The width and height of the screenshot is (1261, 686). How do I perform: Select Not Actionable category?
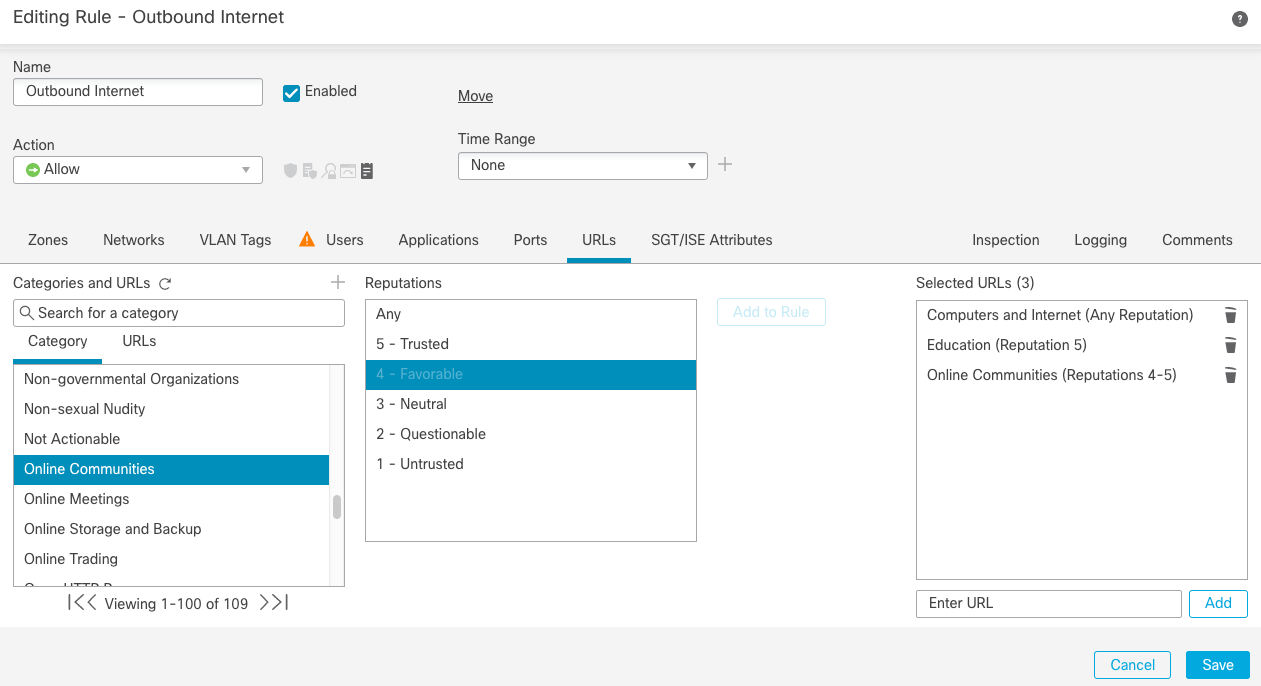pos(171,439)
